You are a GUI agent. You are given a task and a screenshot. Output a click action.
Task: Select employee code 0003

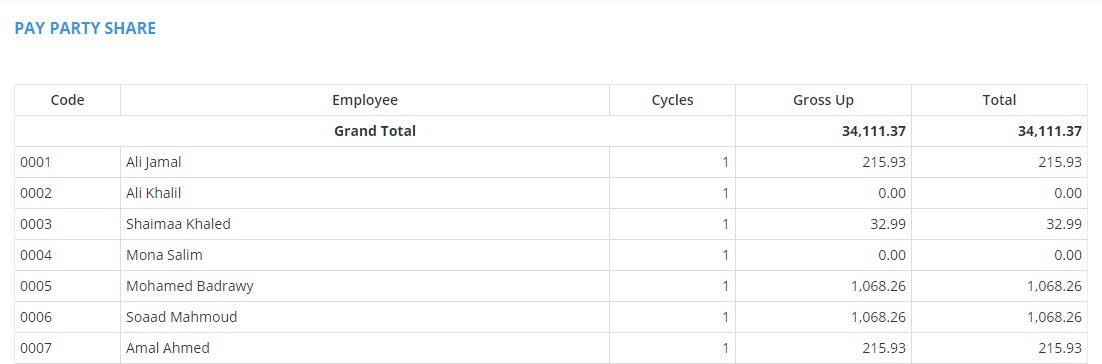coord(36,224)
